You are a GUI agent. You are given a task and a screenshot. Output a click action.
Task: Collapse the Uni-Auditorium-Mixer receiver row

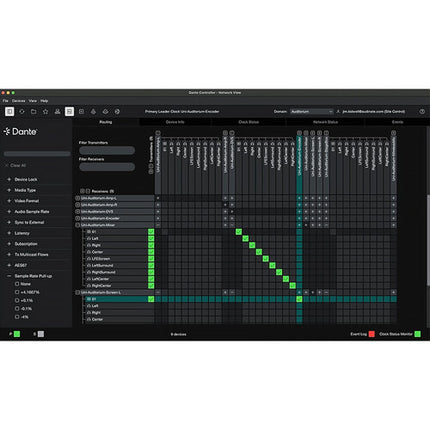point(77,225)
